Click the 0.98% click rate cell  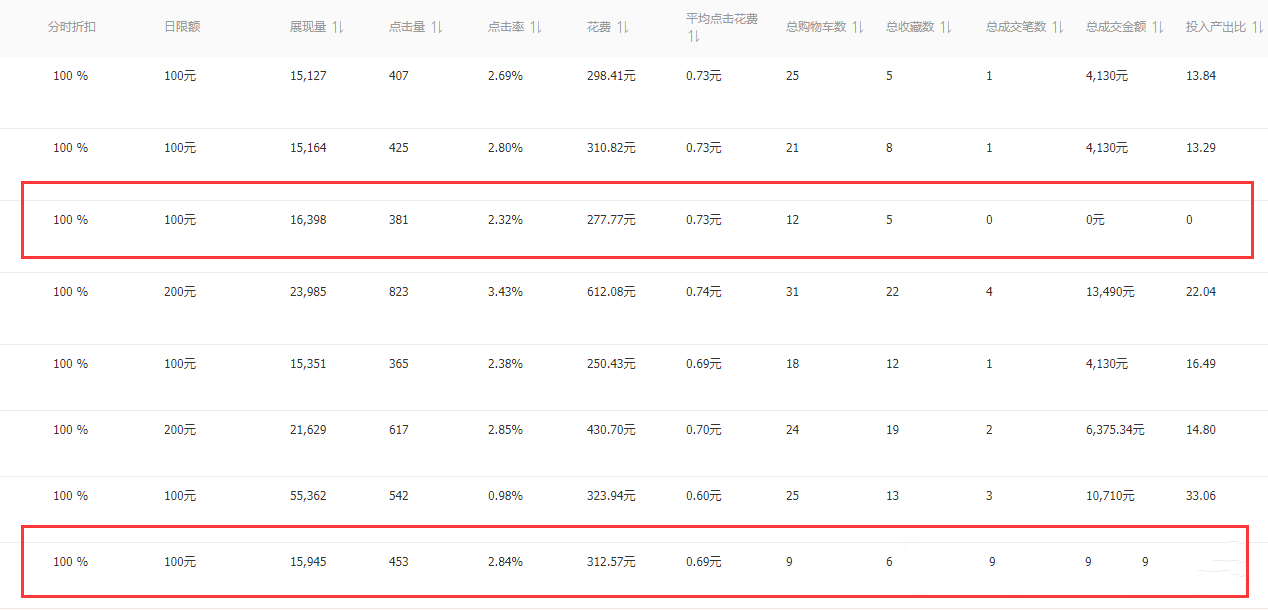point(505,496)
